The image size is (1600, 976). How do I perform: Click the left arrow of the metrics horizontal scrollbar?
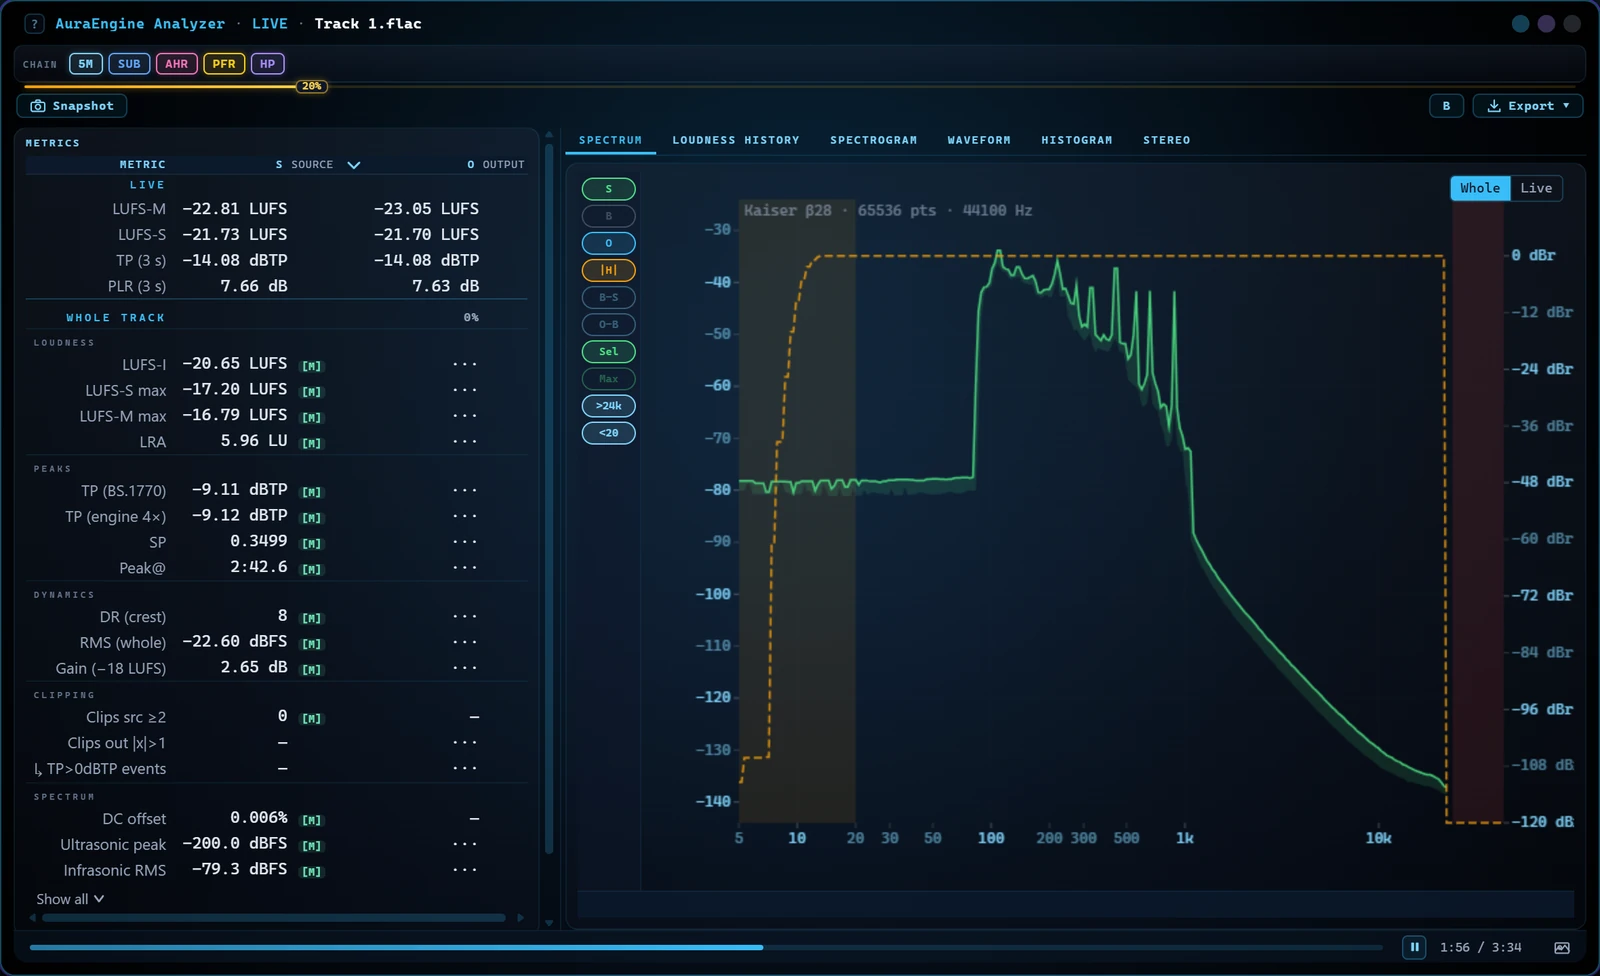tap(33, 917)
